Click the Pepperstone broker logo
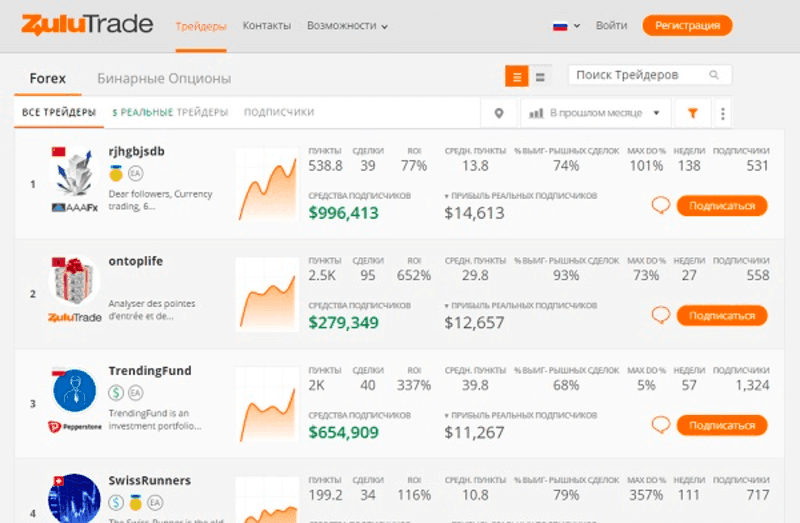This screenshot has width=800, height=523. pos(75,427)
